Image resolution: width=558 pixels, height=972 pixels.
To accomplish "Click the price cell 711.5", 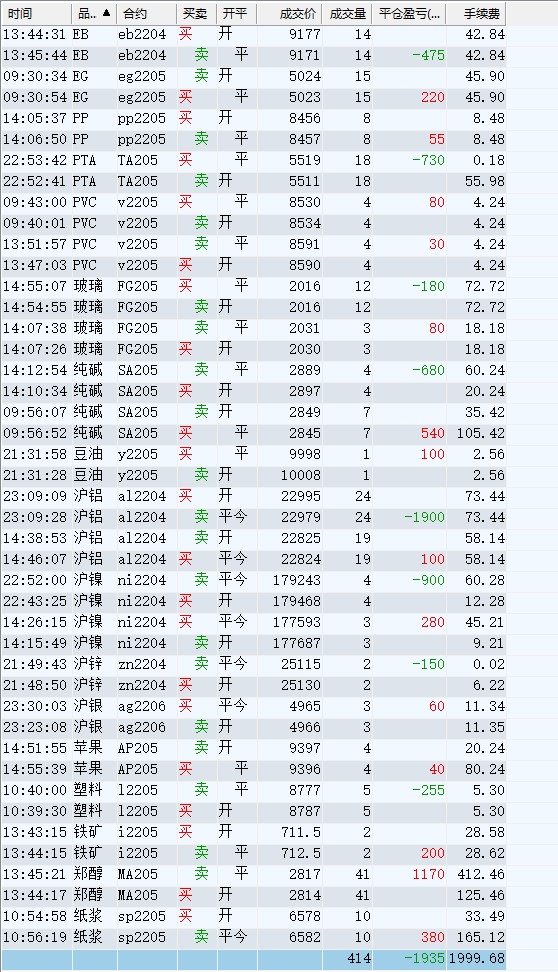I will pos(301,833).
